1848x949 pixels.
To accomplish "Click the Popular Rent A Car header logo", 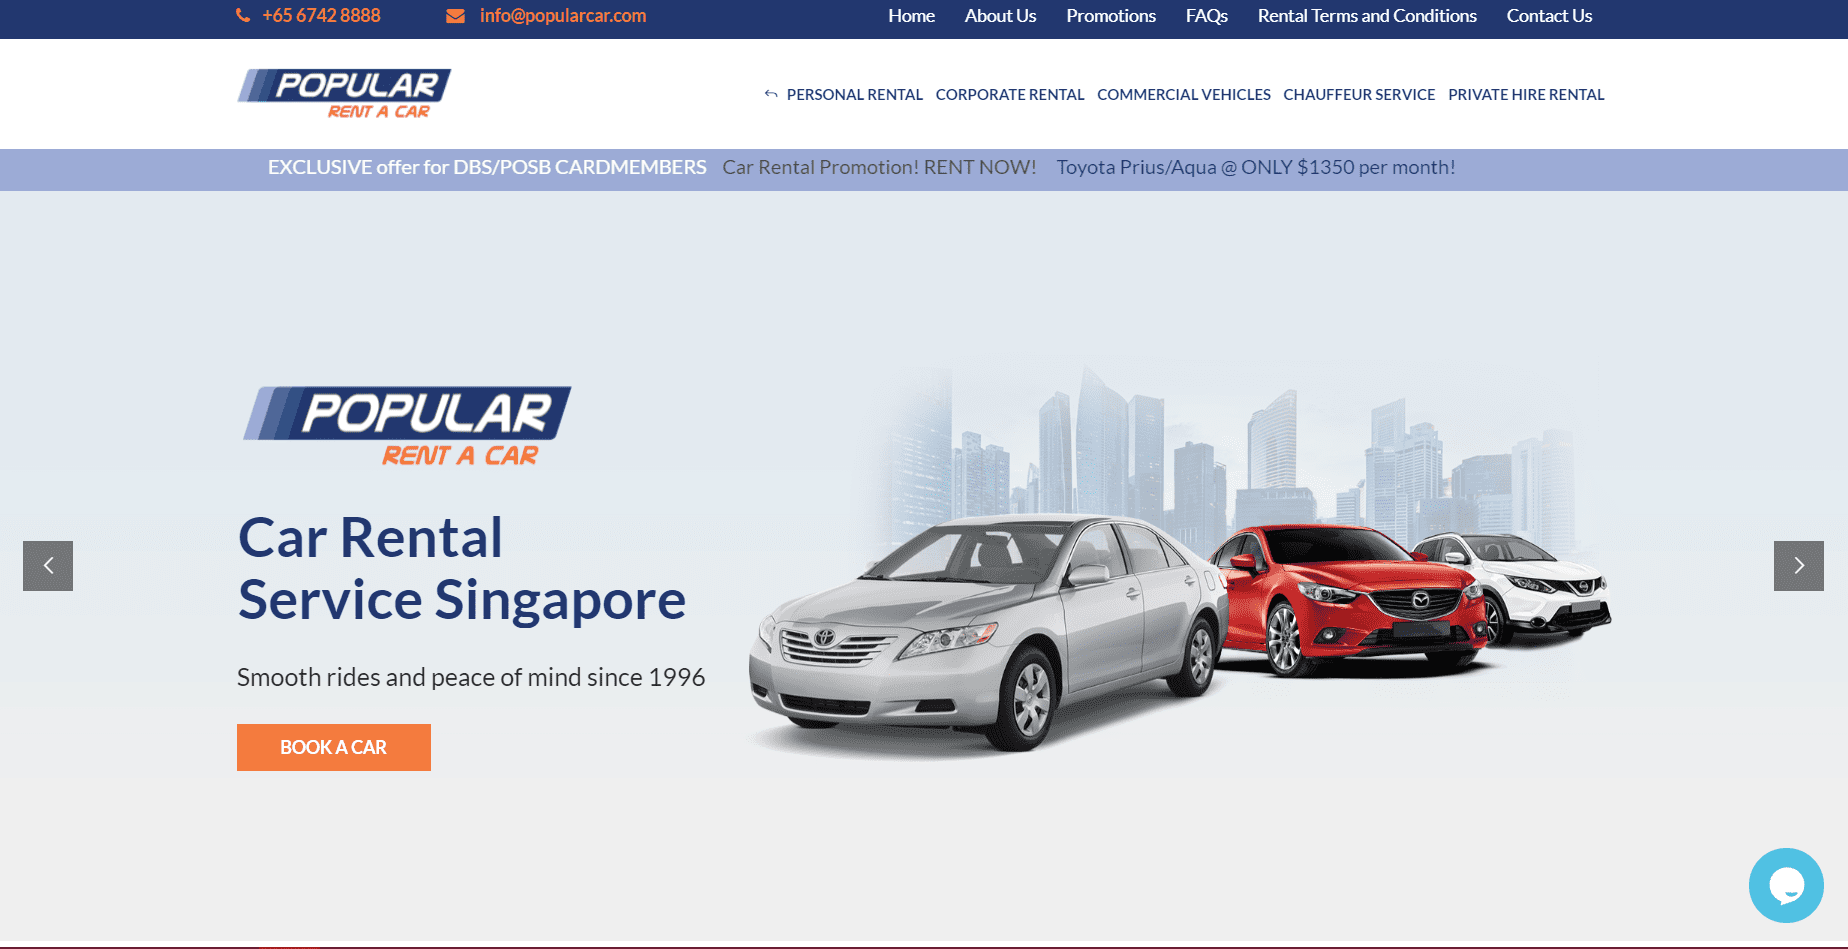I will [344, 94].
